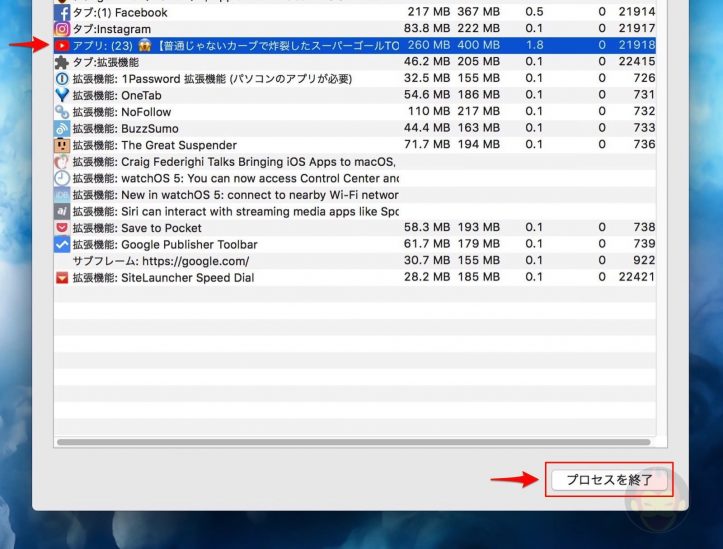Select the タブ:拡張機能 row
Image resolution: width=723 pixels, height=549 pixels.
coord(355,62)
